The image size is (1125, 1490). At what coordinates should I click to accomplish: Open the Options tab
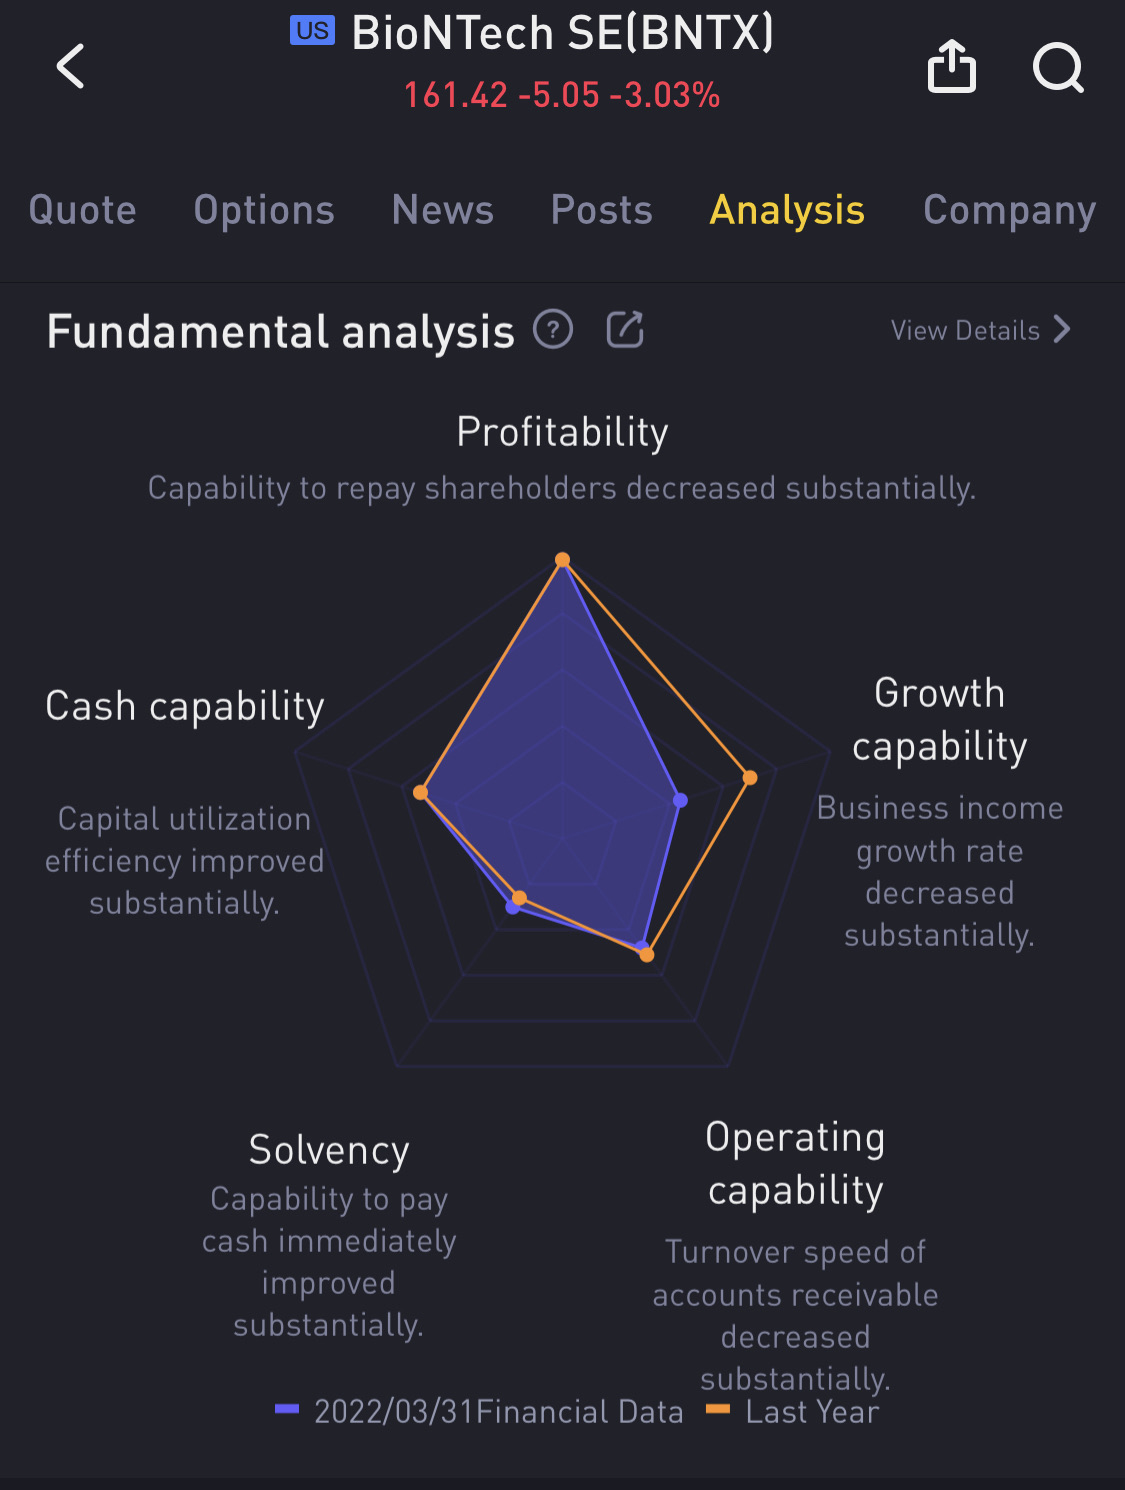pos(264,210)
